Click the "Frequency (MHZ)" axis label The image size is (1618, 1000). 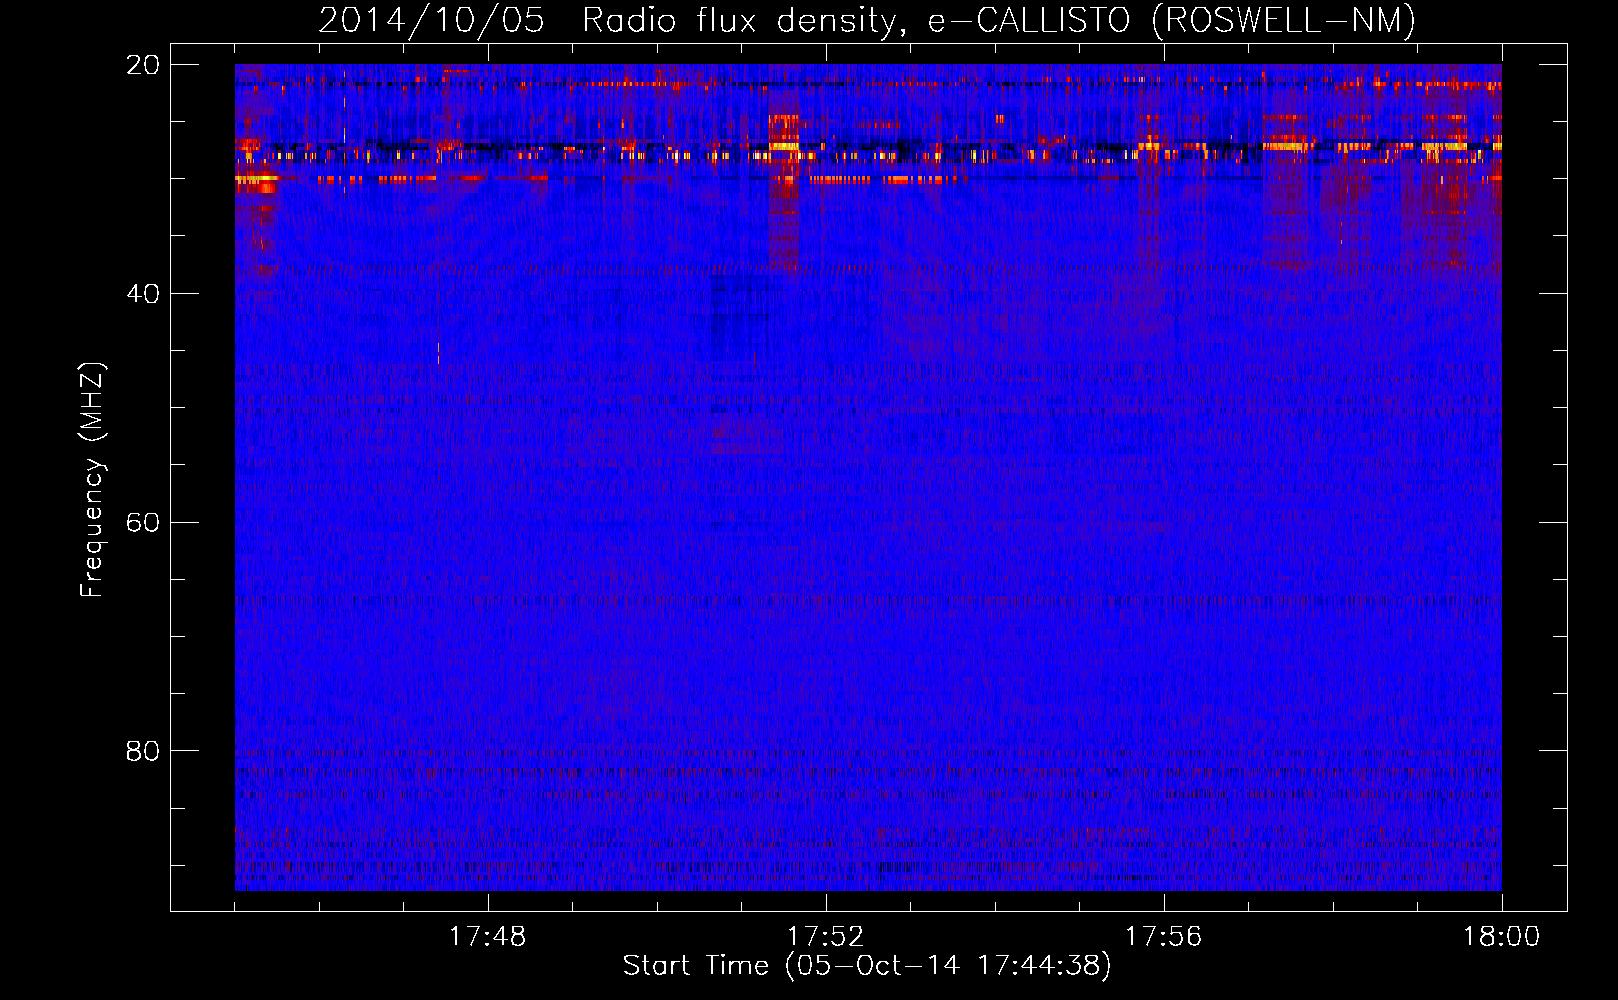point(92,480)
